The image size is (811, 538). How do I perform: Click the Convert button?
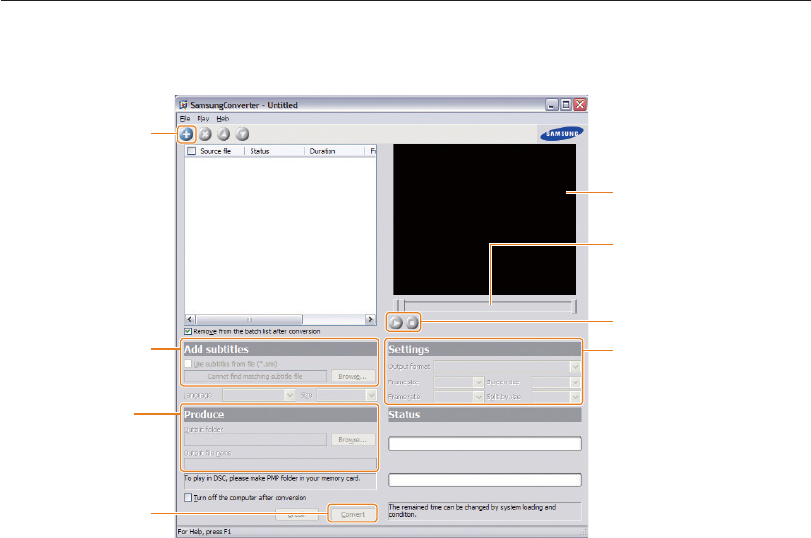tap(353, 514)
